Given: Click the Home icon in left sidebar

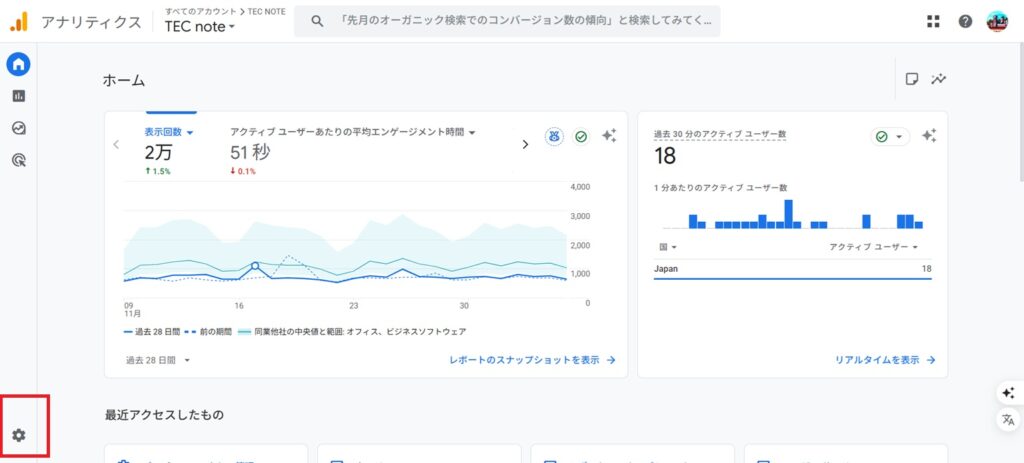Looking at the screenshot, I should 18,65.
